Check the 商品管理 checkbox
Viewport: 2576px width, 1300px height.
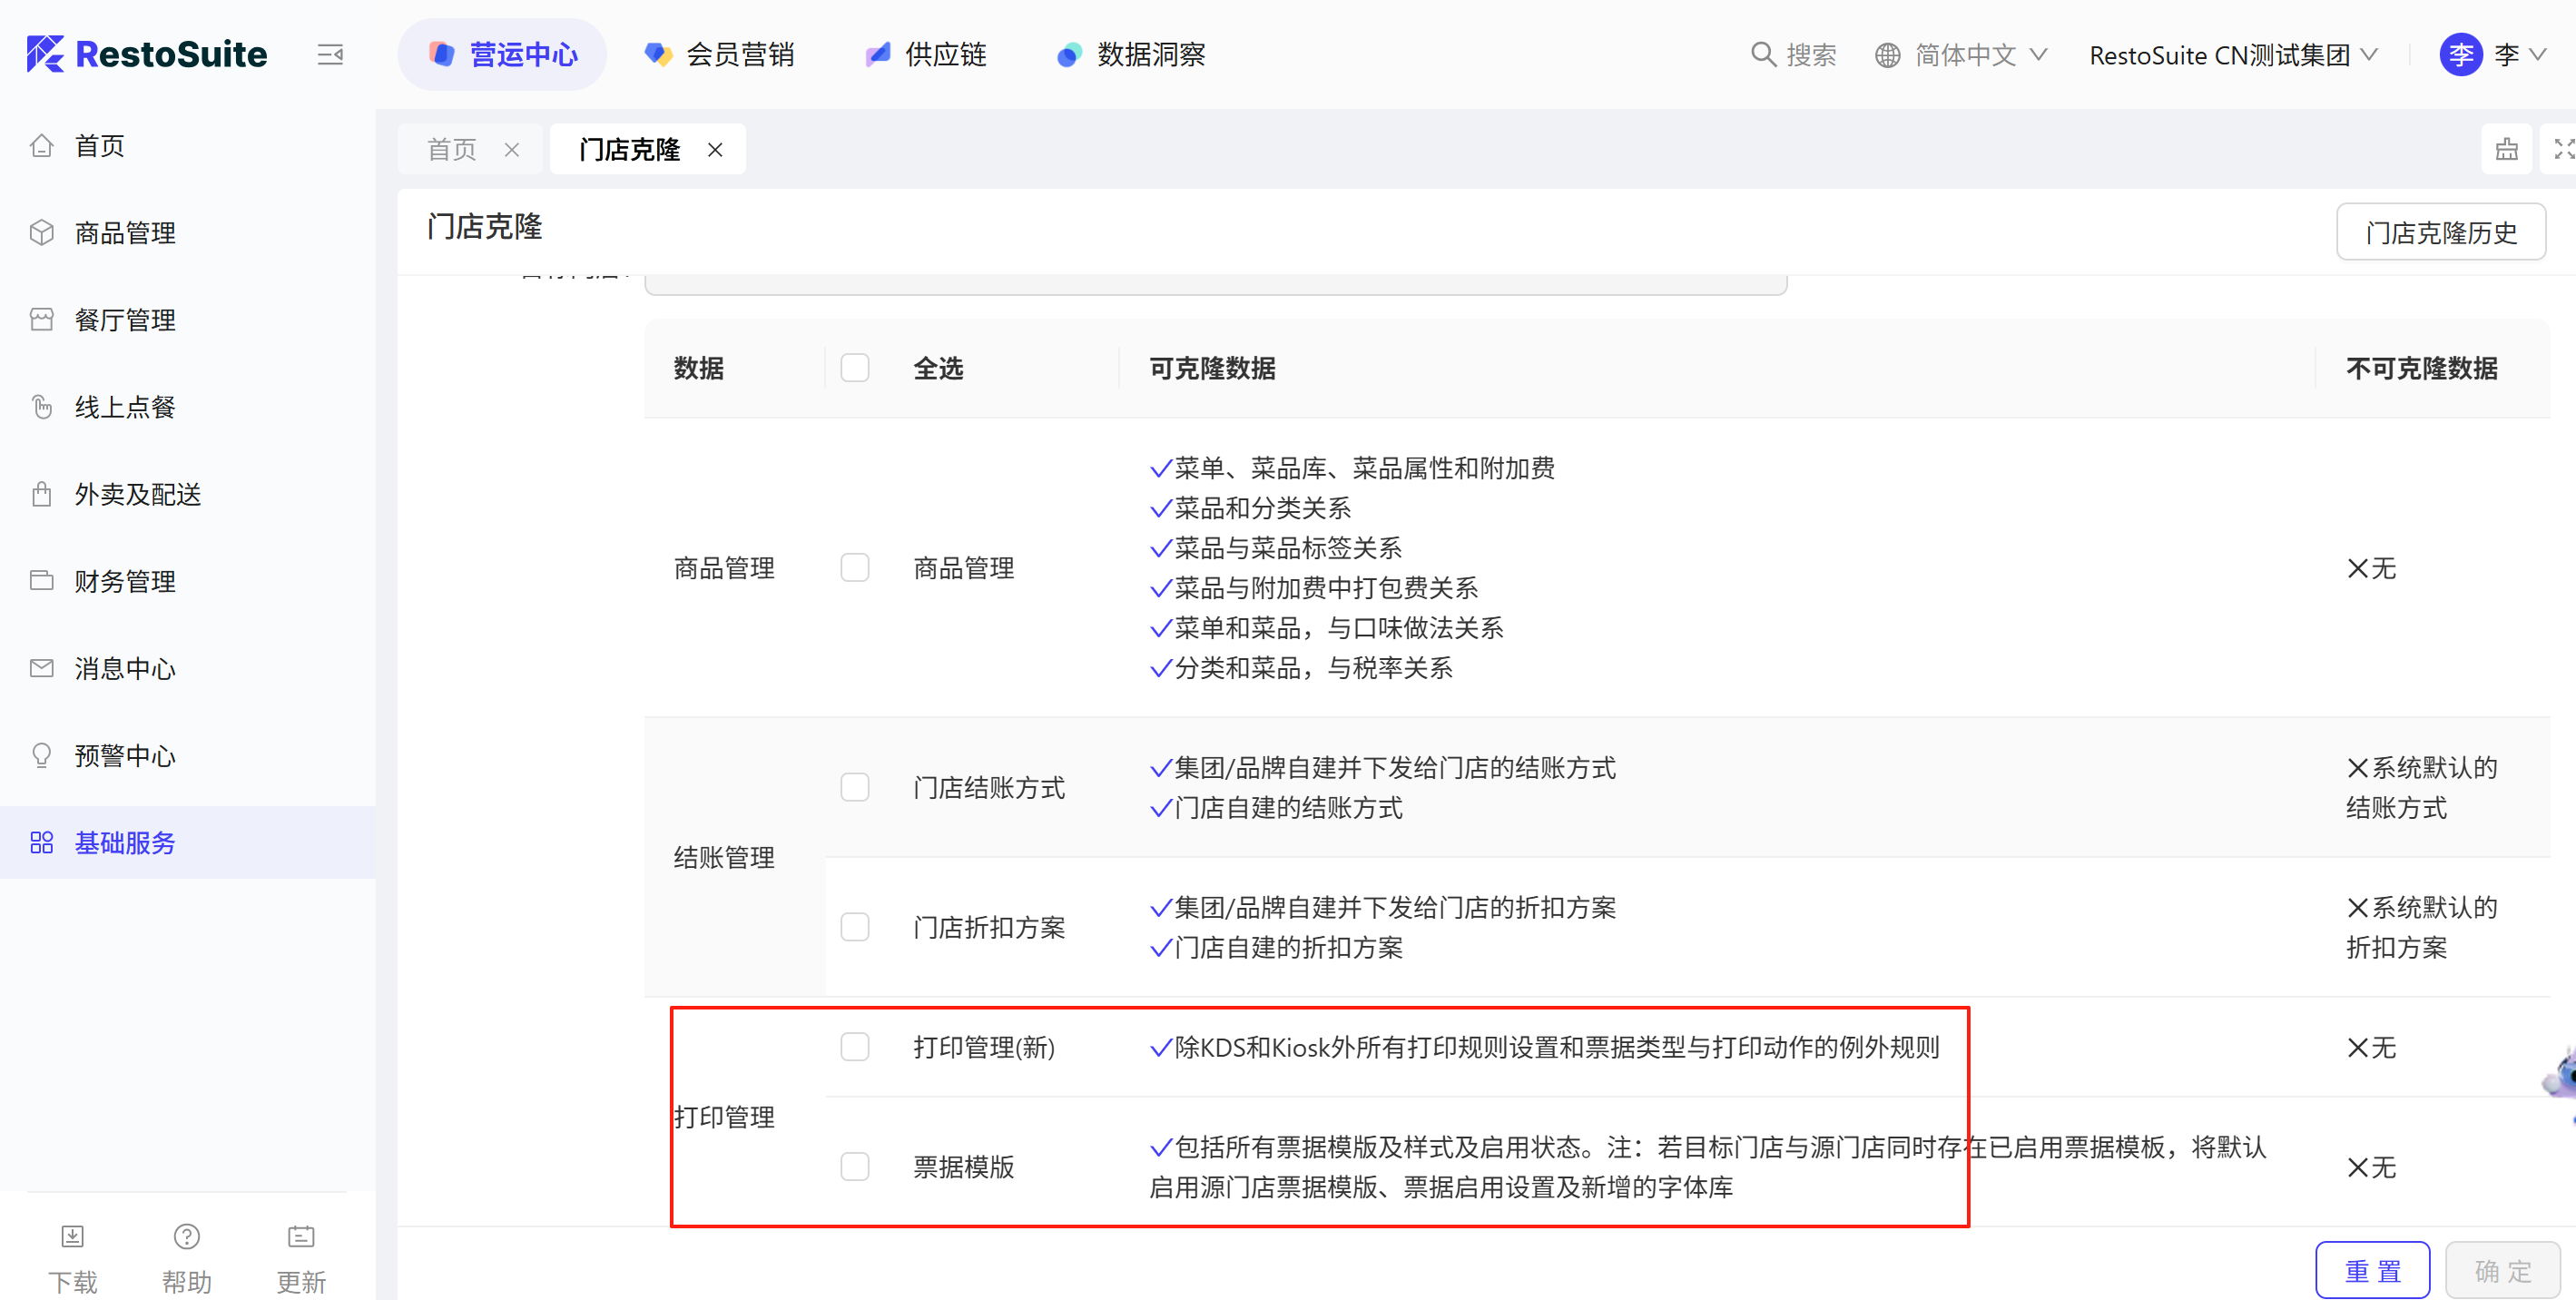pyautogui.click(x=855, y=568)
